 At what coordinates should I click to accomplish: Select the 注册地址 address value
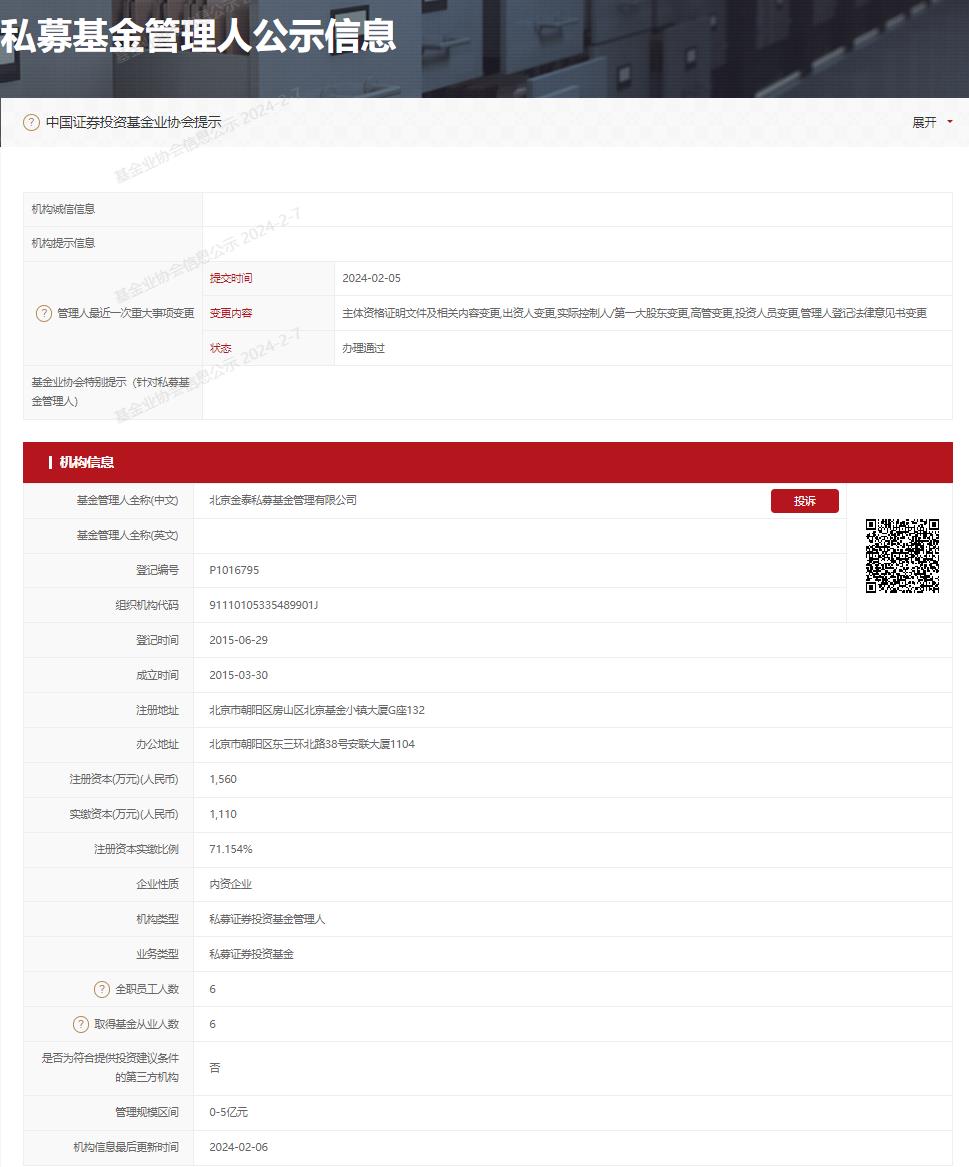pos(317,710)
